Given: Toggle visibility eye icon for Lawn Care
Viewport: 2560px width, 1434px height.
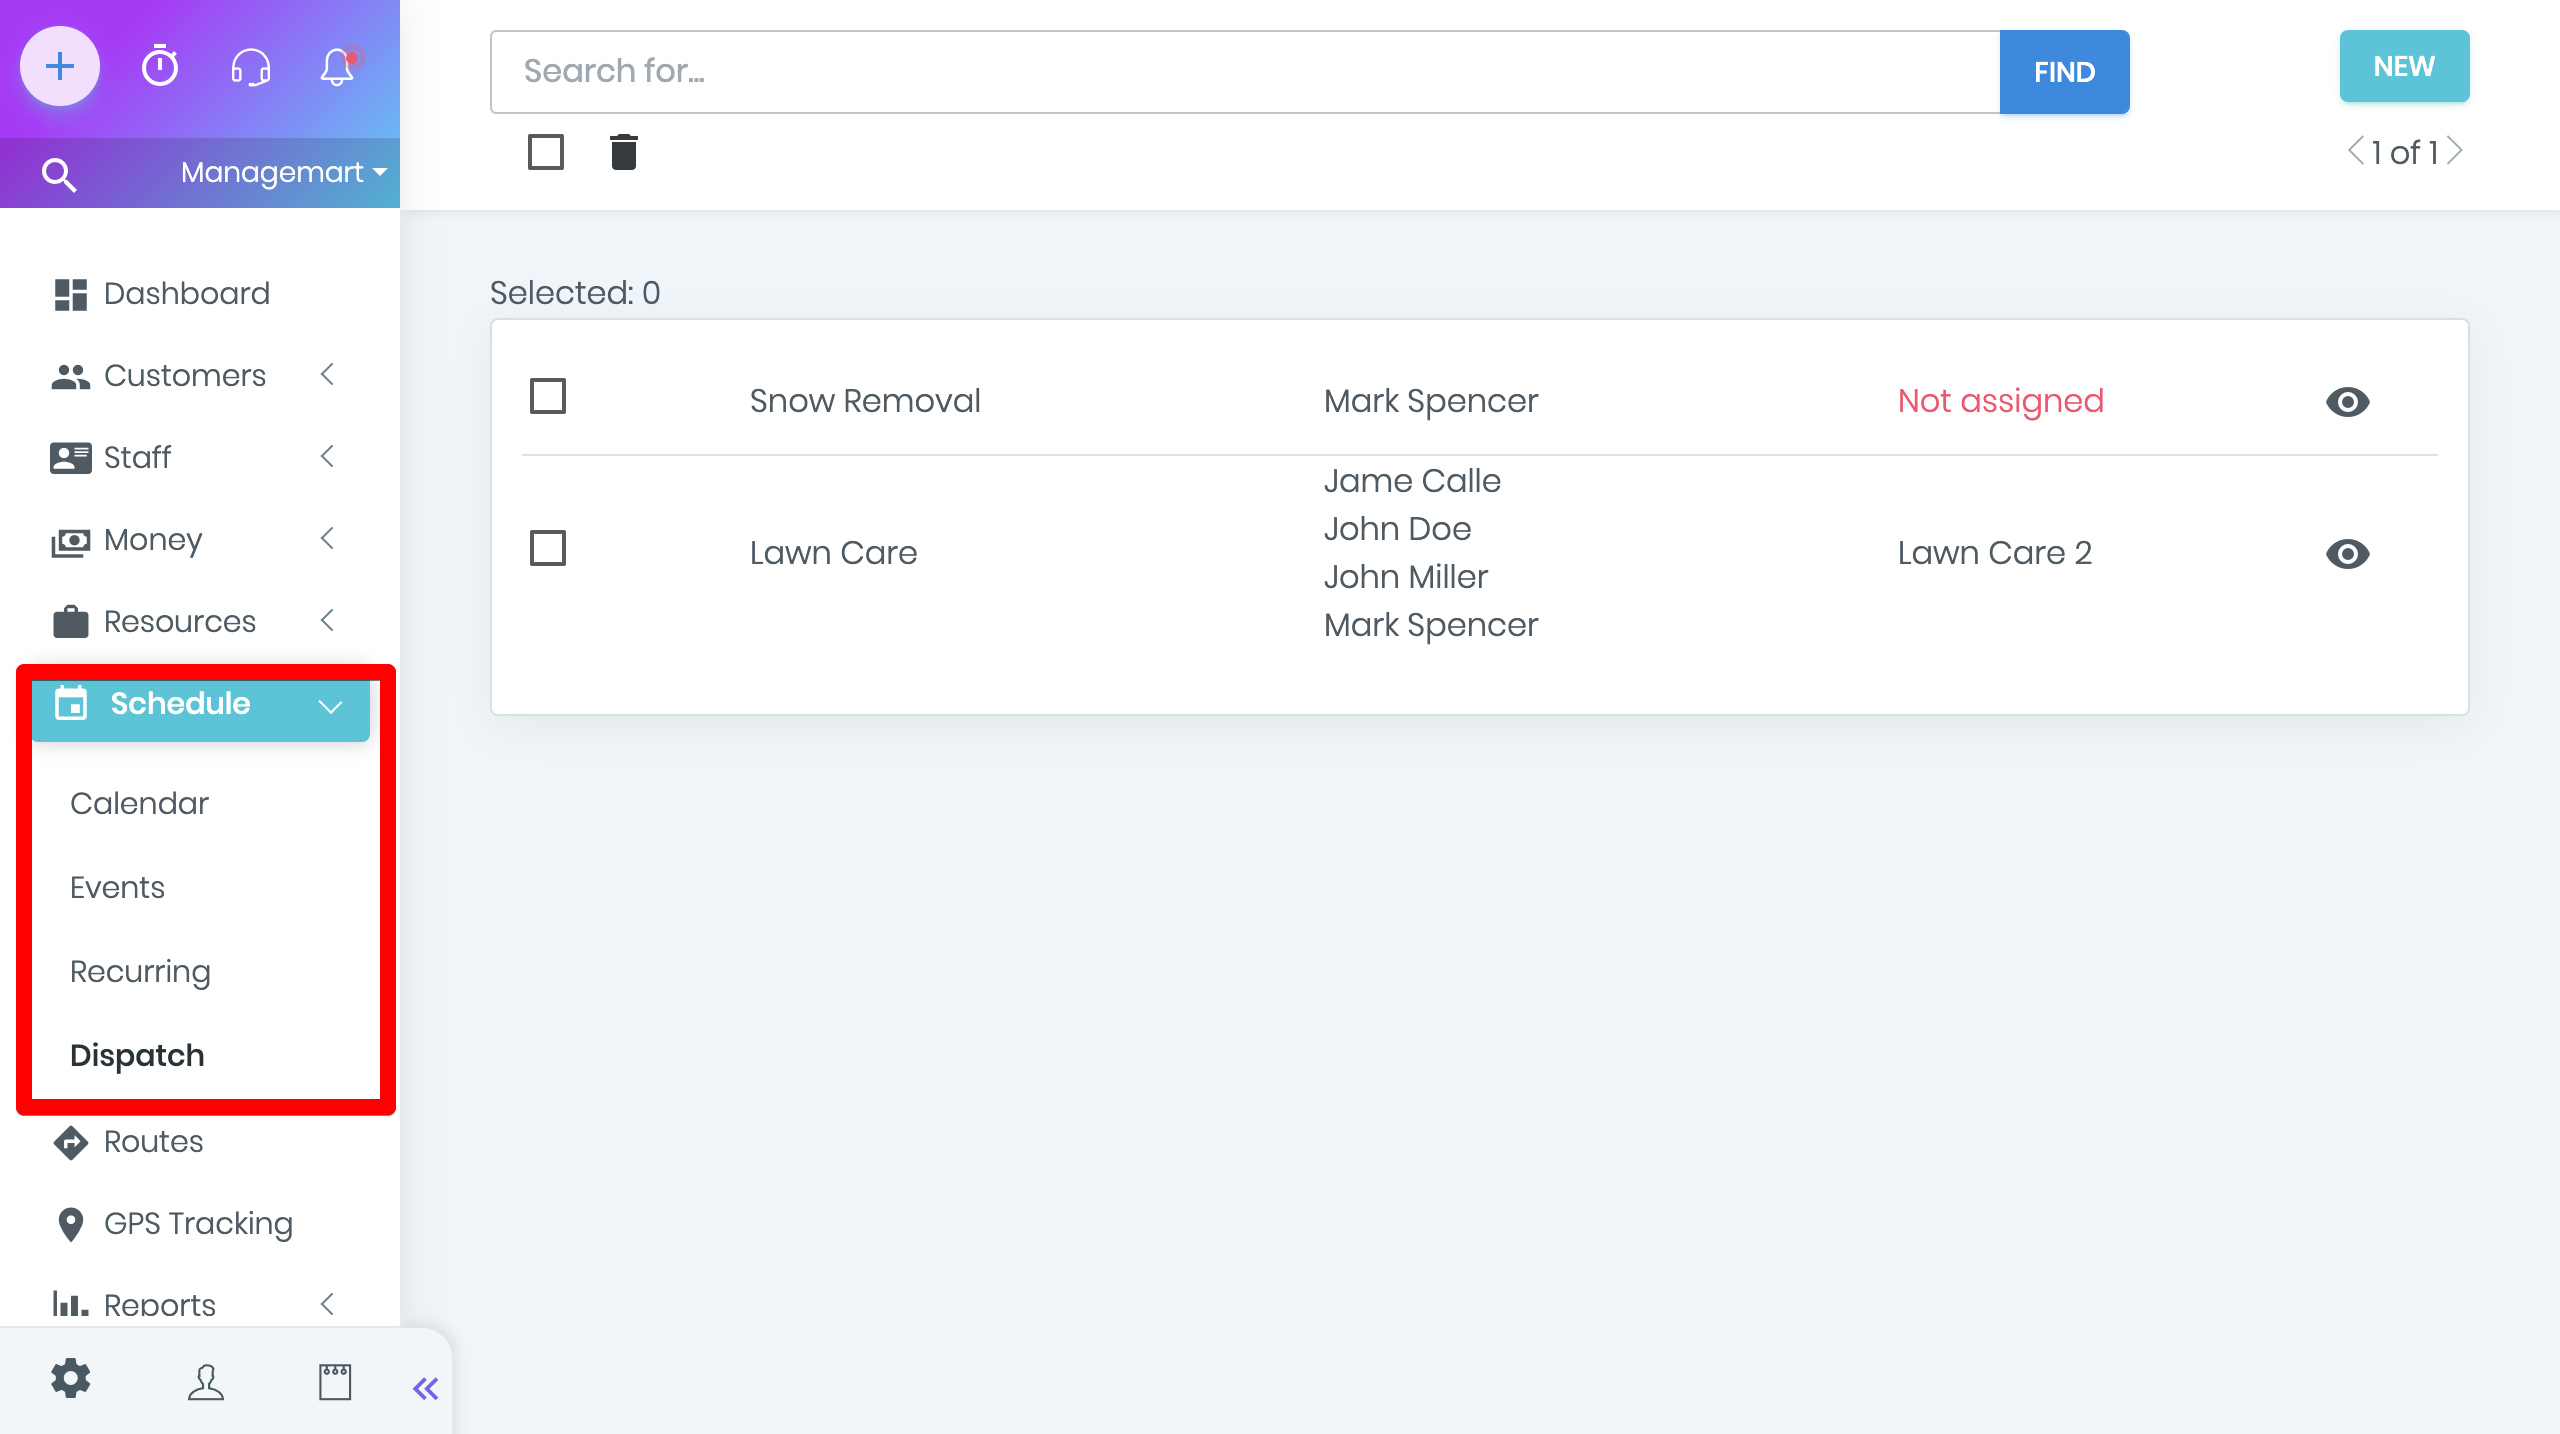Looking at the screenshot, I should [2351, 554].
